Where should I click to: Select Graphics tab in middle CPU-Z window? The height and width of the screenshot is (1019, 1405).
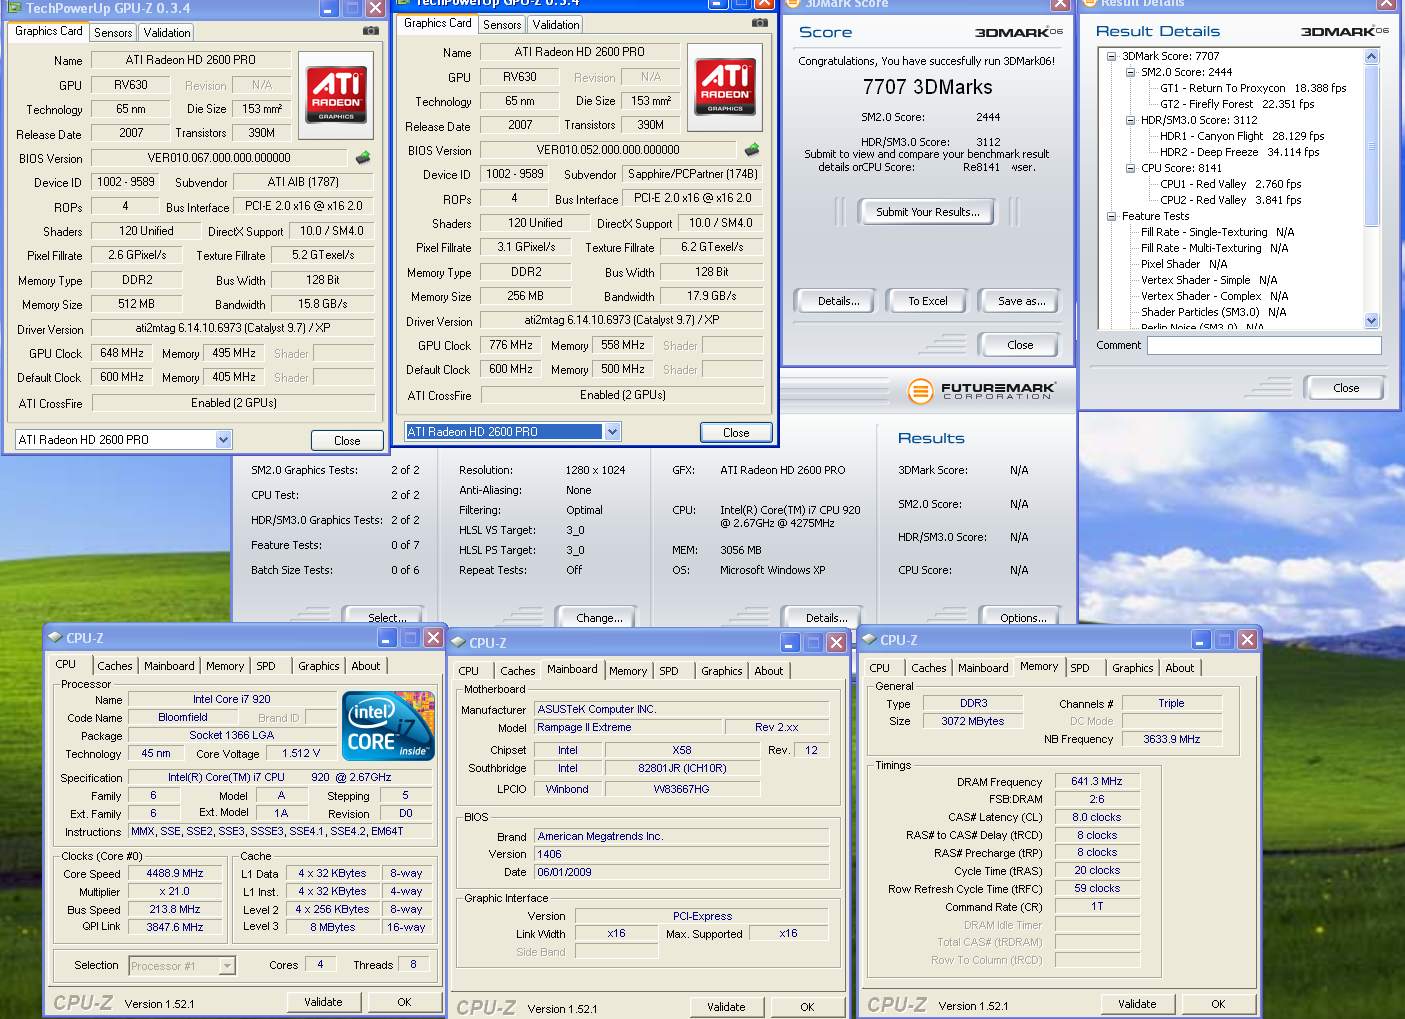(721, 671)
